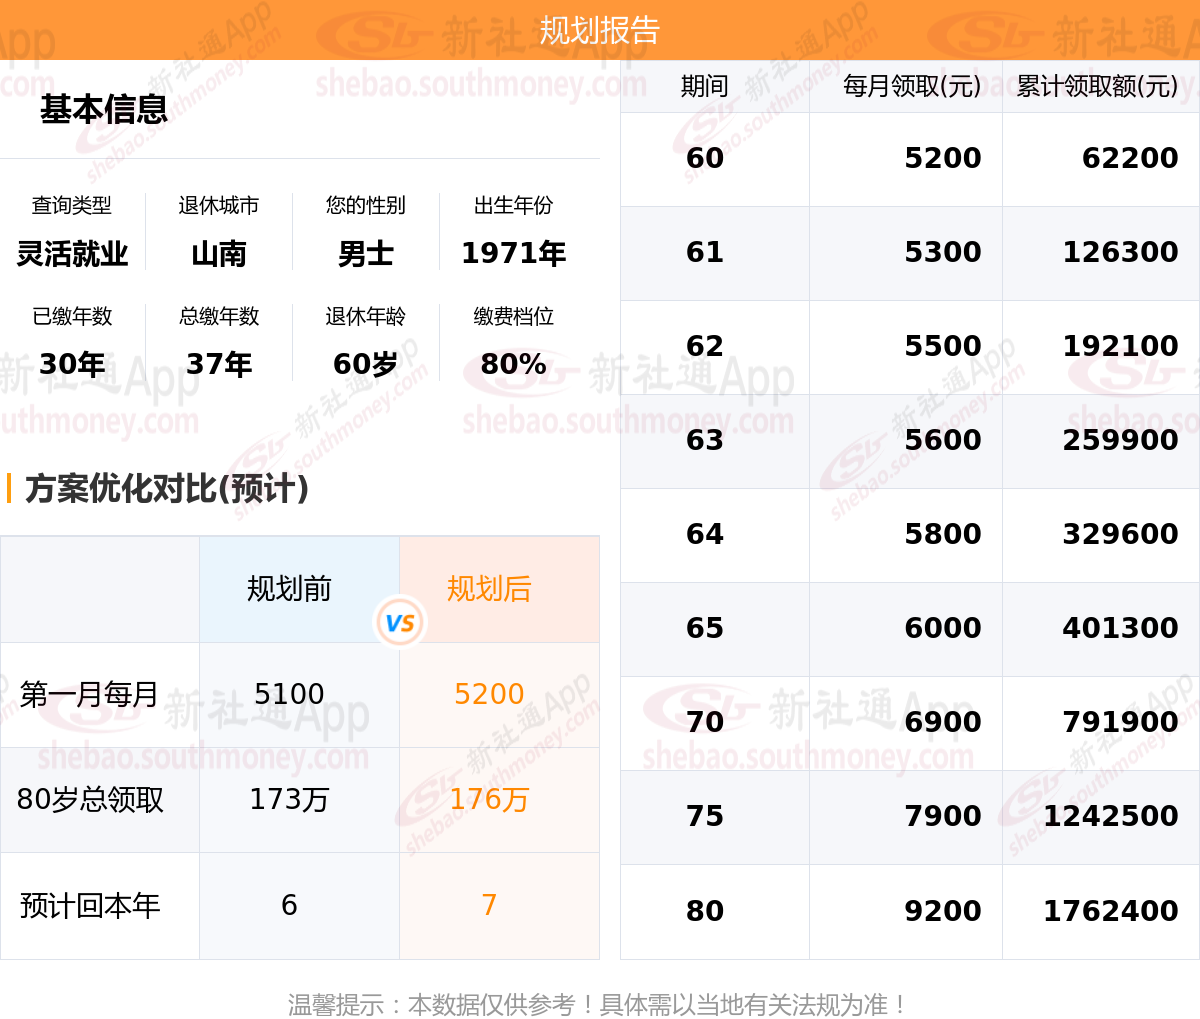1200x1019 pixels.
Task: Click the 60岁 retirement age value
Action: (366, 364)
